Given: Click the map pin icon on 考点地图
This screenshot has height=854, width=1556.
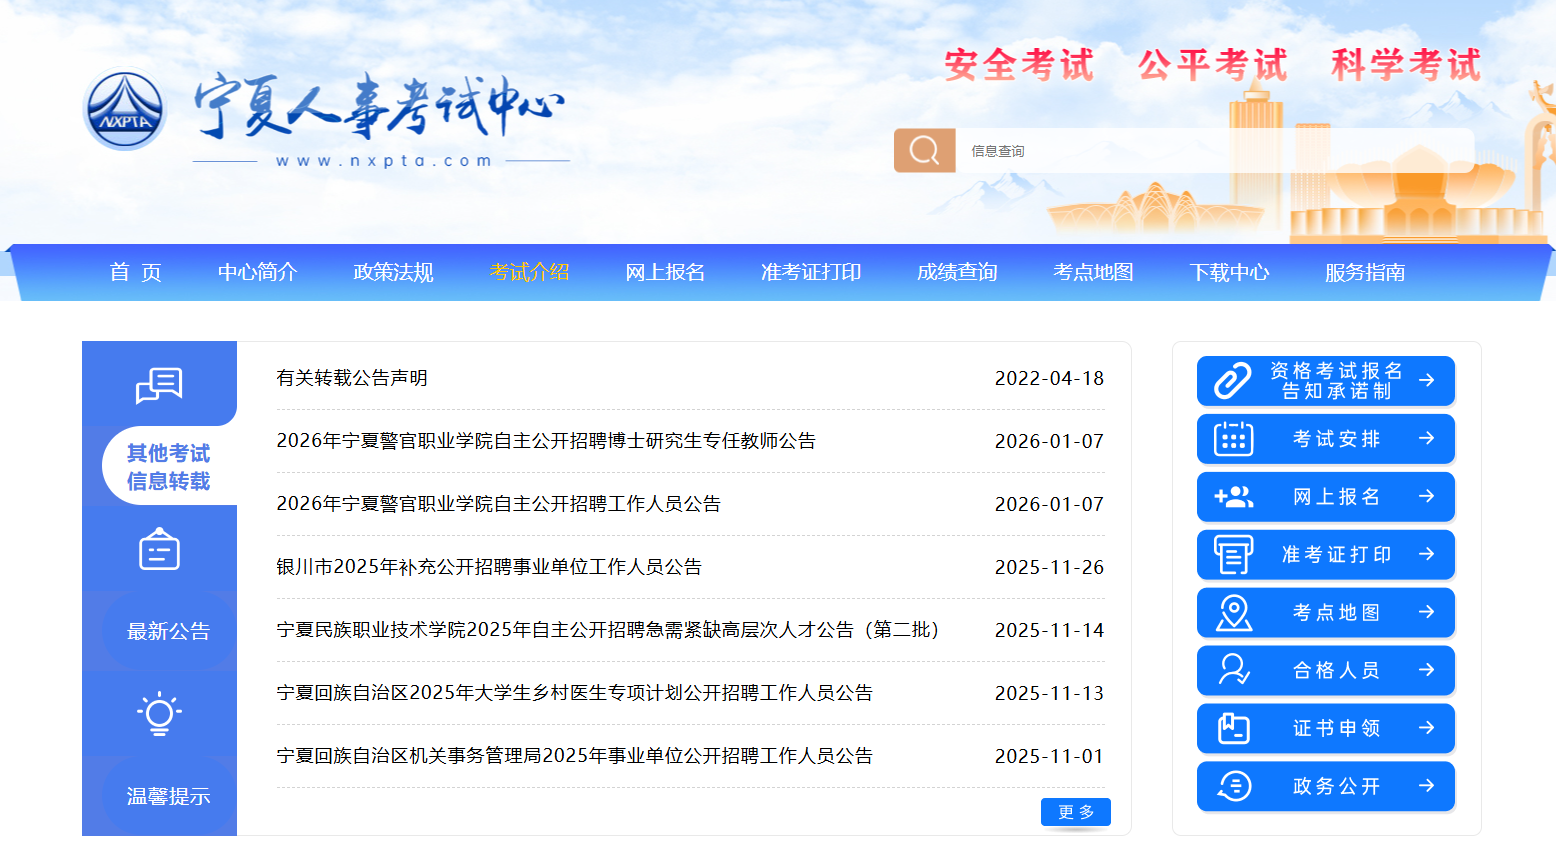Looking at the screenshot, I should pos(1233,612).
